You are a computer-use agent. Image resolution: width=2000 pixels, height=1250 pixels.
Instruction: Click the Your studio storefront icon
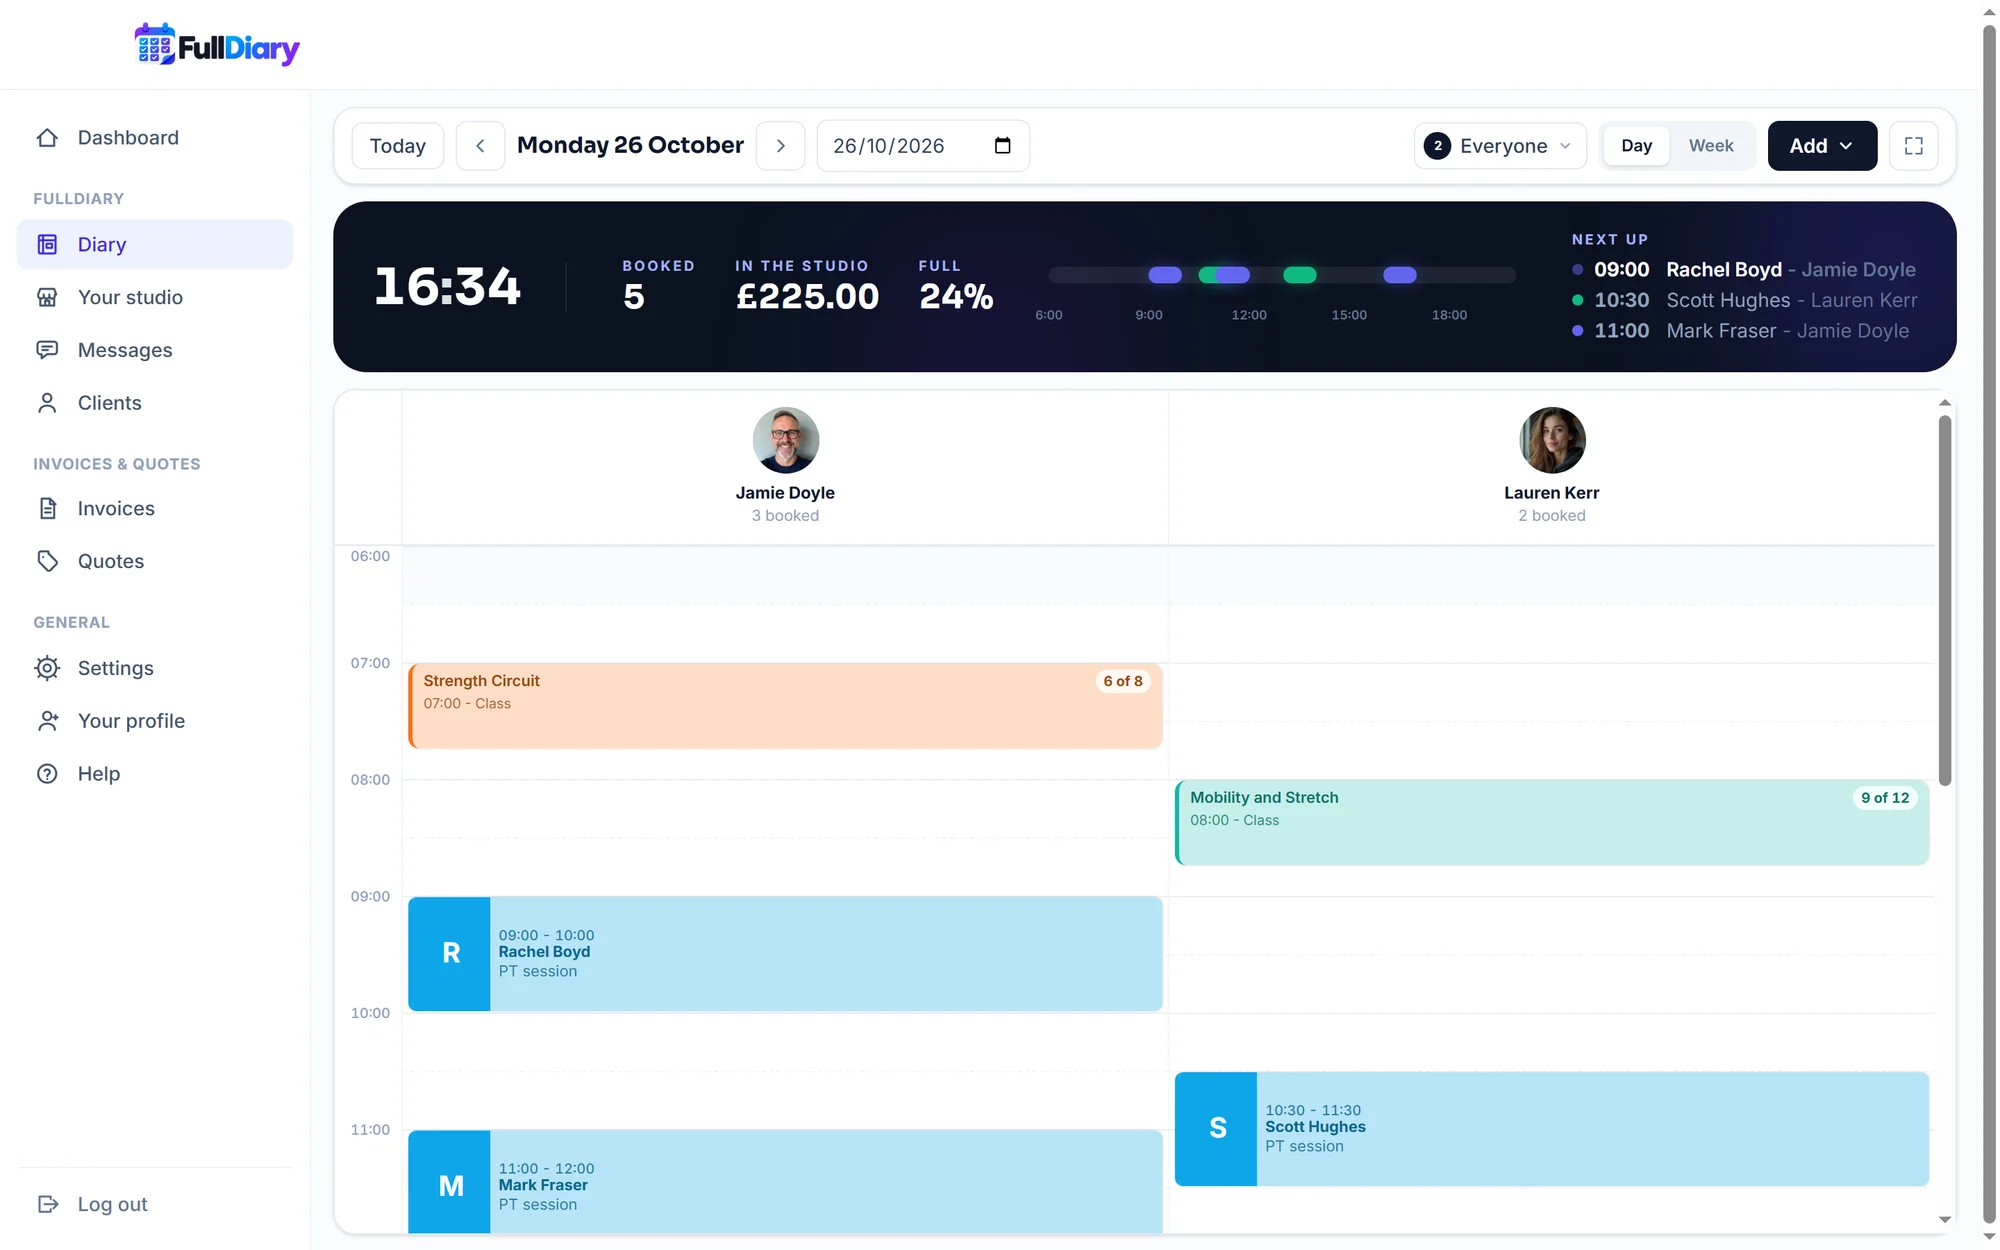47,297
